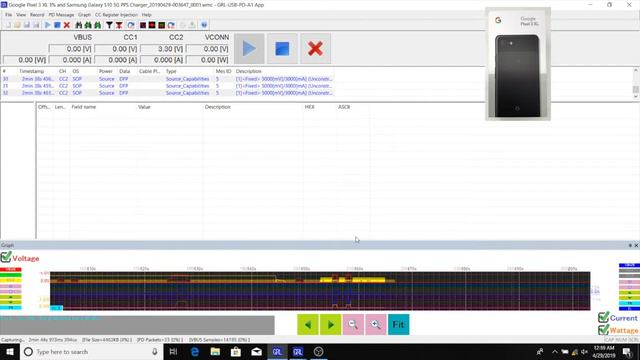Click the VCONN voltage readout field
640x360 pixels.
[207, 49]
